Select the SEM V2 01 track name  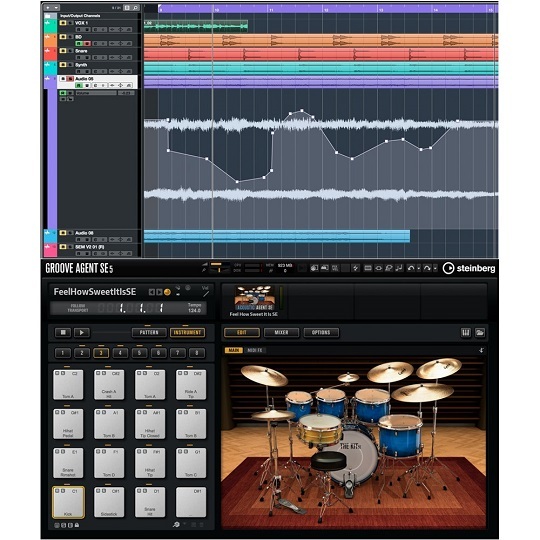pyautogui.click(x=90, y=247)
